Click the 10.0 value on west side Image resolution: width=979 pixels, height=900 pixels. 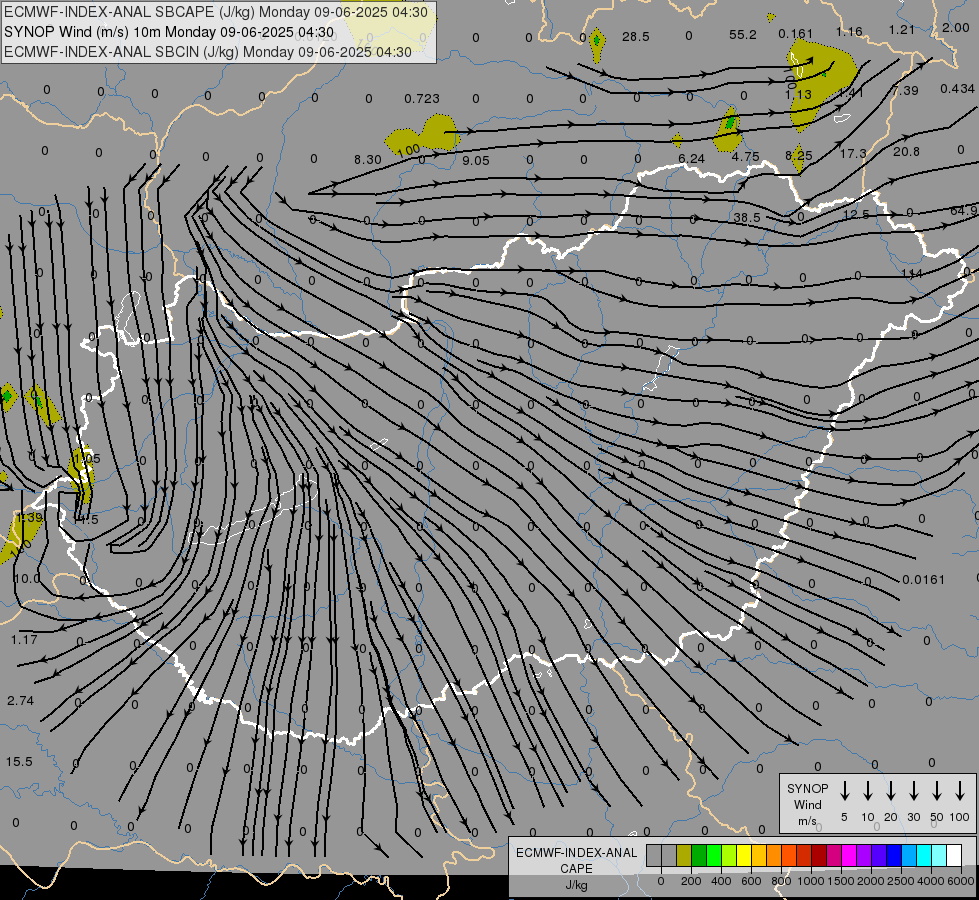tap(27, 578)
